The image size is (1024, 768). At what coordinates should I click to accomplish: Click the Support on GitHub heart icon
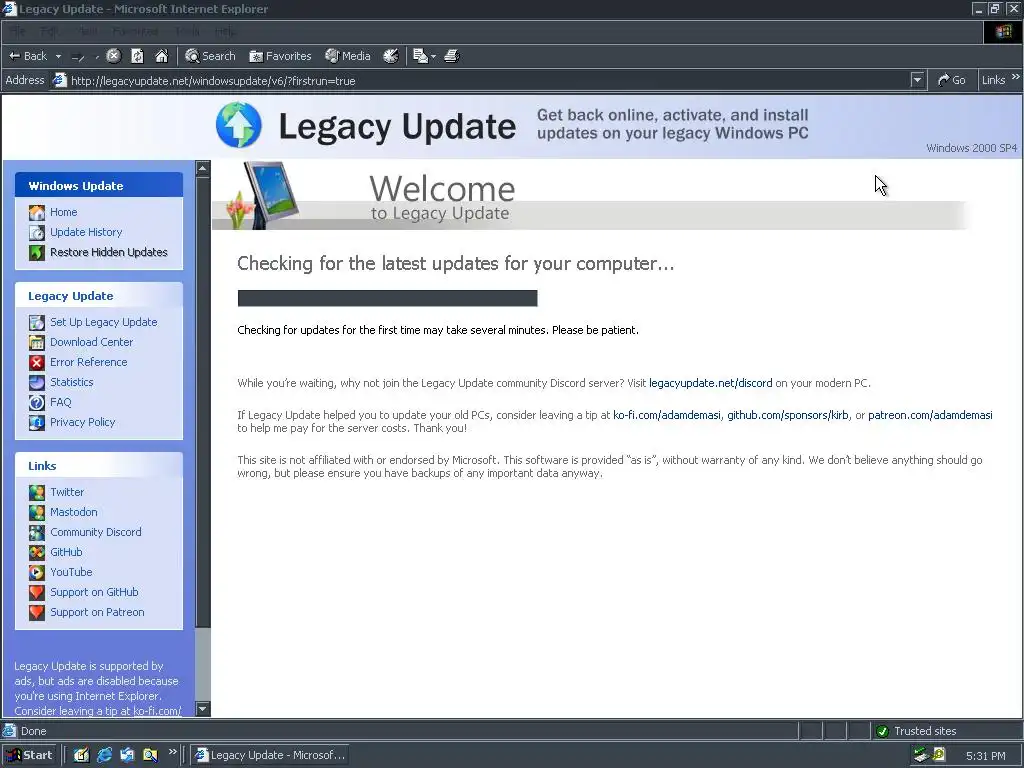(37, 592)
